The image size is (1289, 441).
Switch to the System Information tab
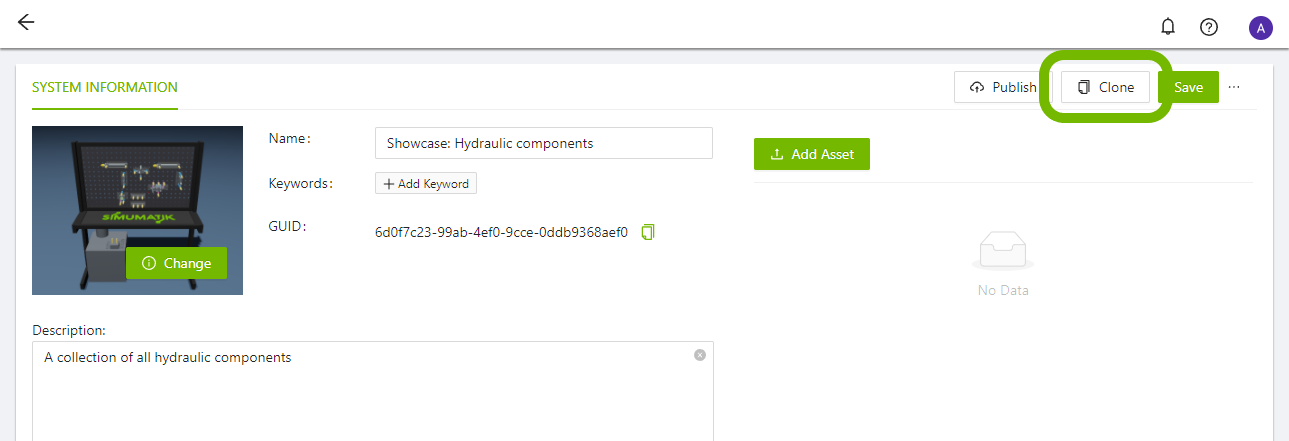[105, 87]
